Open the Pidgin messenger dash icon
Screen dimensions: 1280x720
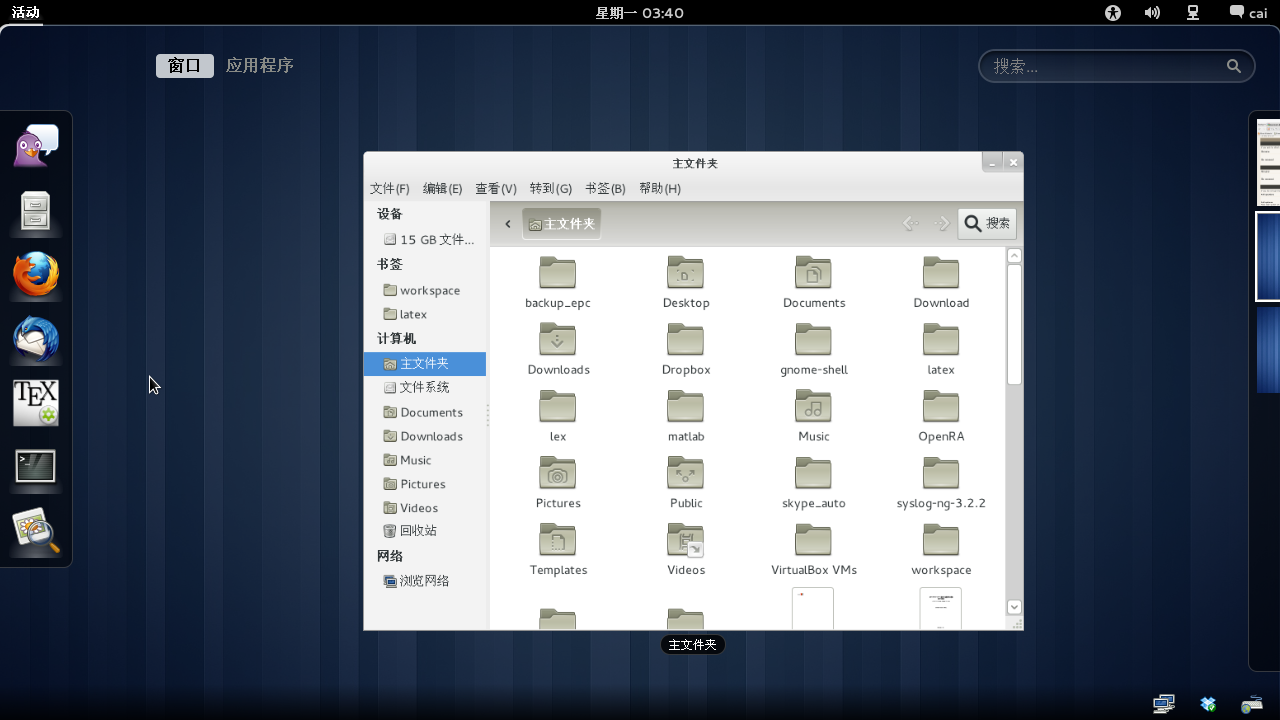coord(36,146)
